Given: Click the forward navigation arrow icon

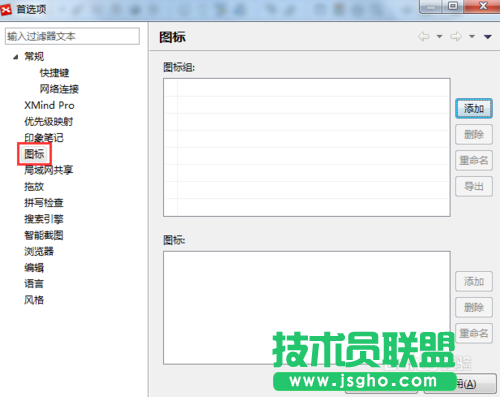Looking at the screenshot, I should point(456,36).
